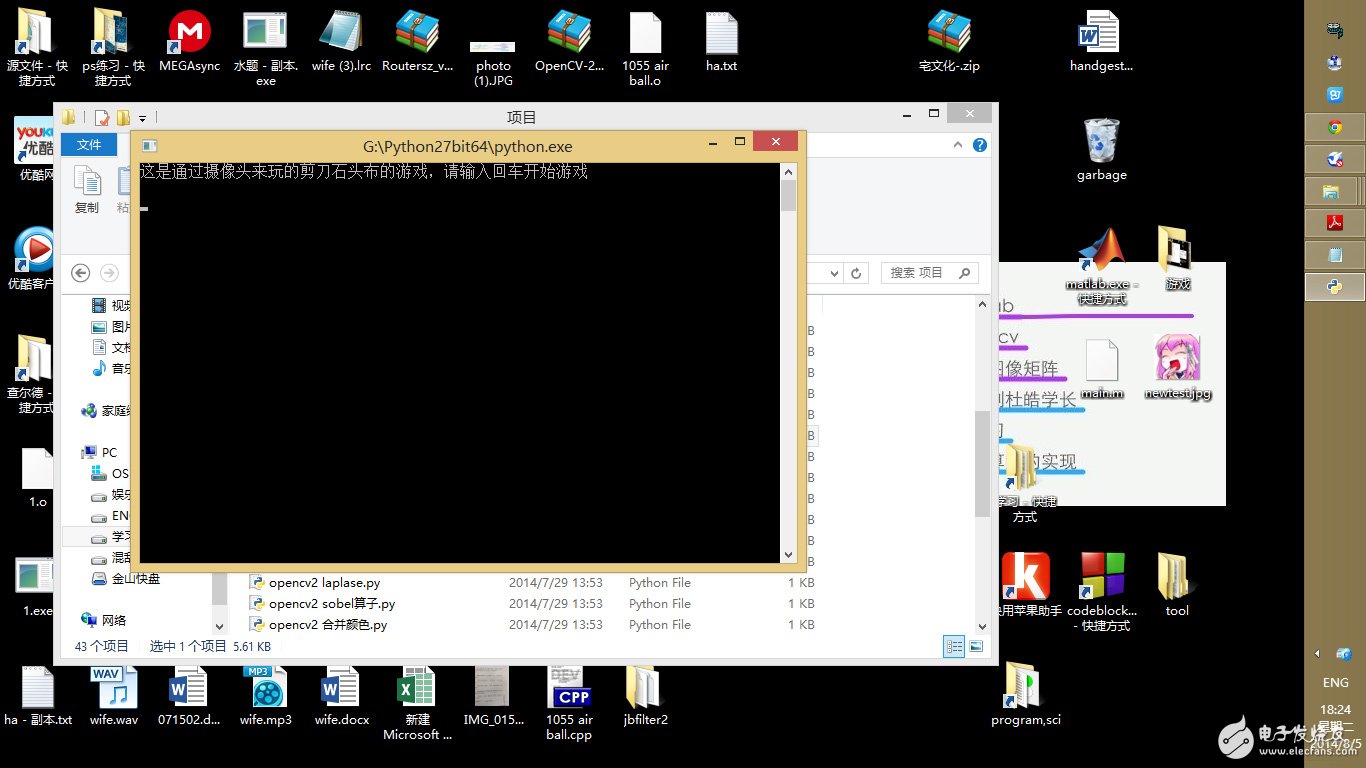Open the Adobe Reader taskbar icon
The image size is (1366, 768).
tap(1334, 223)
